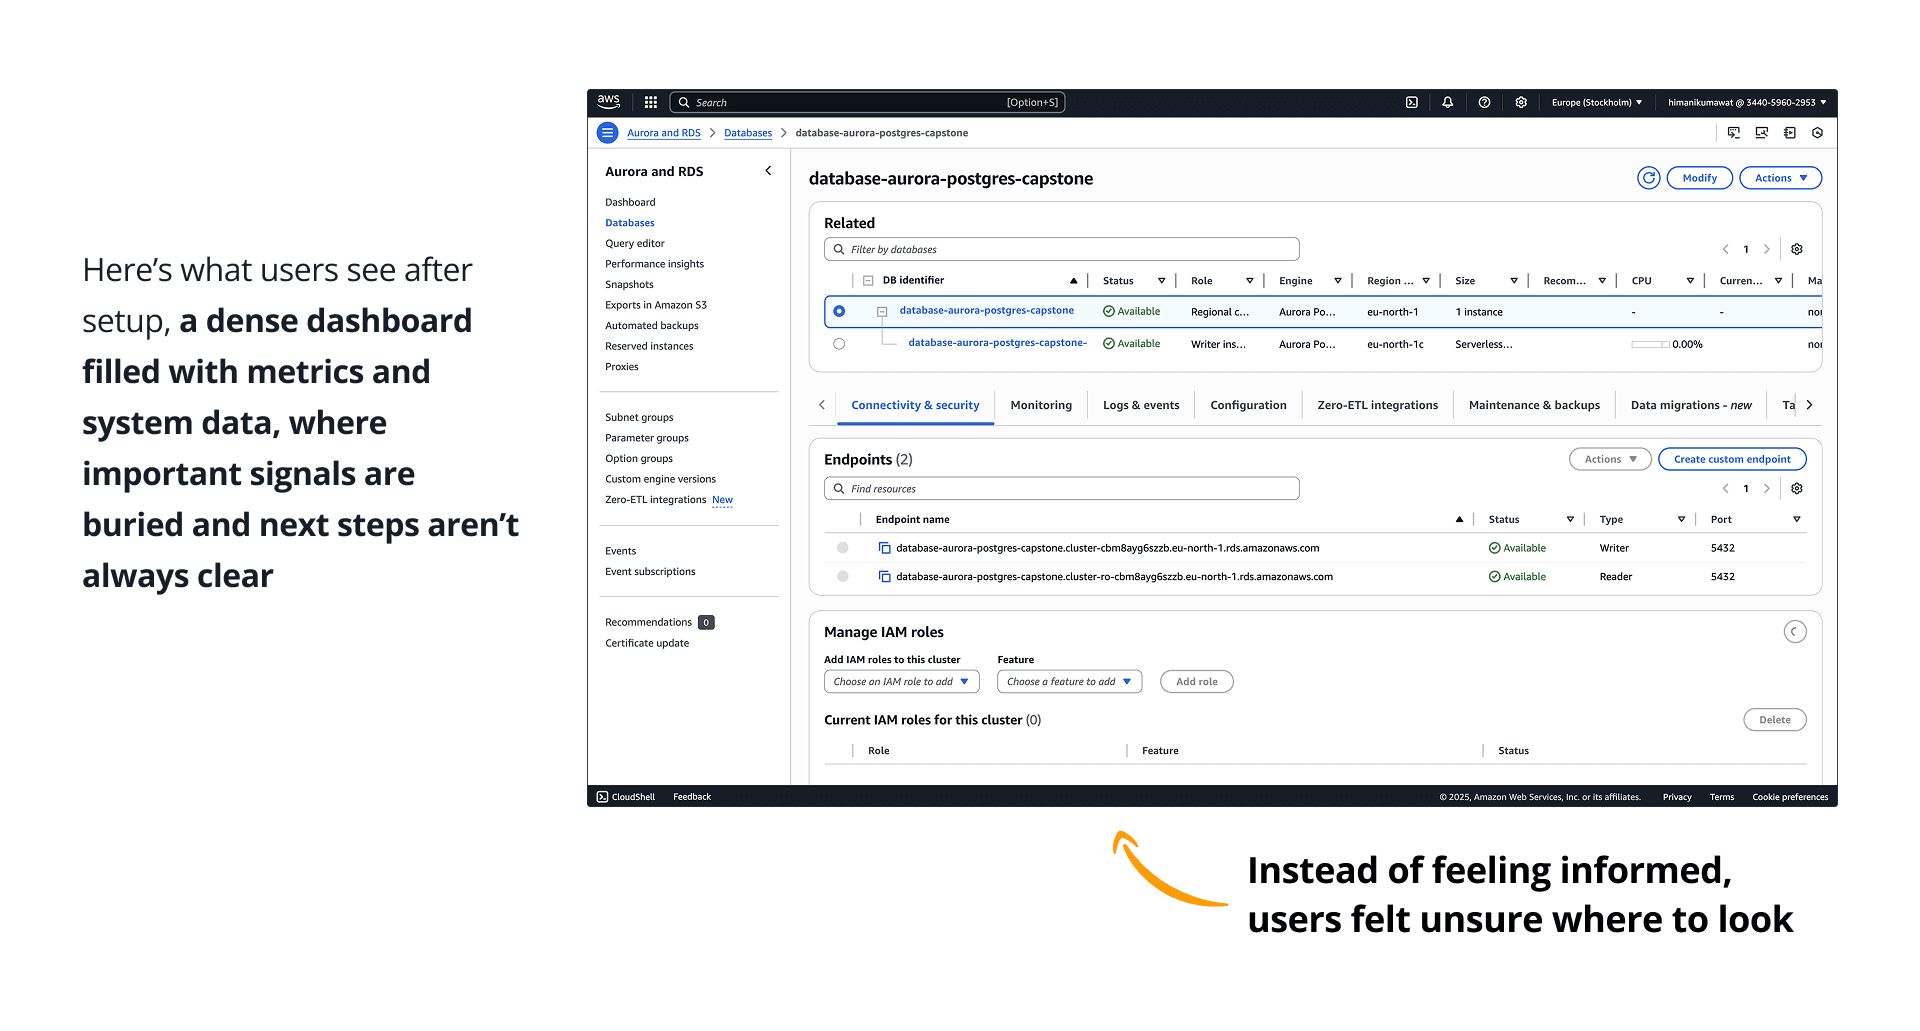This screenshot has height=1031, width=1920.
Task: Select the writer instance row radio button
Action: [x=839, y=344]
